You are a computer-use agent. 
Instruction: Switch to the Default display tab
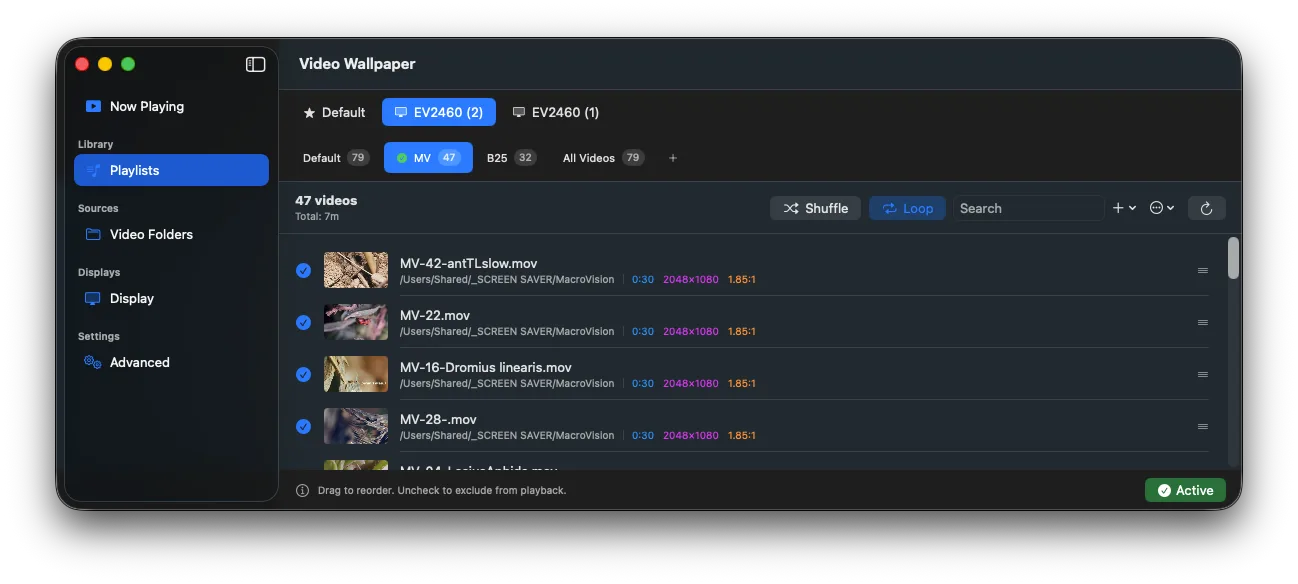[x=334, y=112]
